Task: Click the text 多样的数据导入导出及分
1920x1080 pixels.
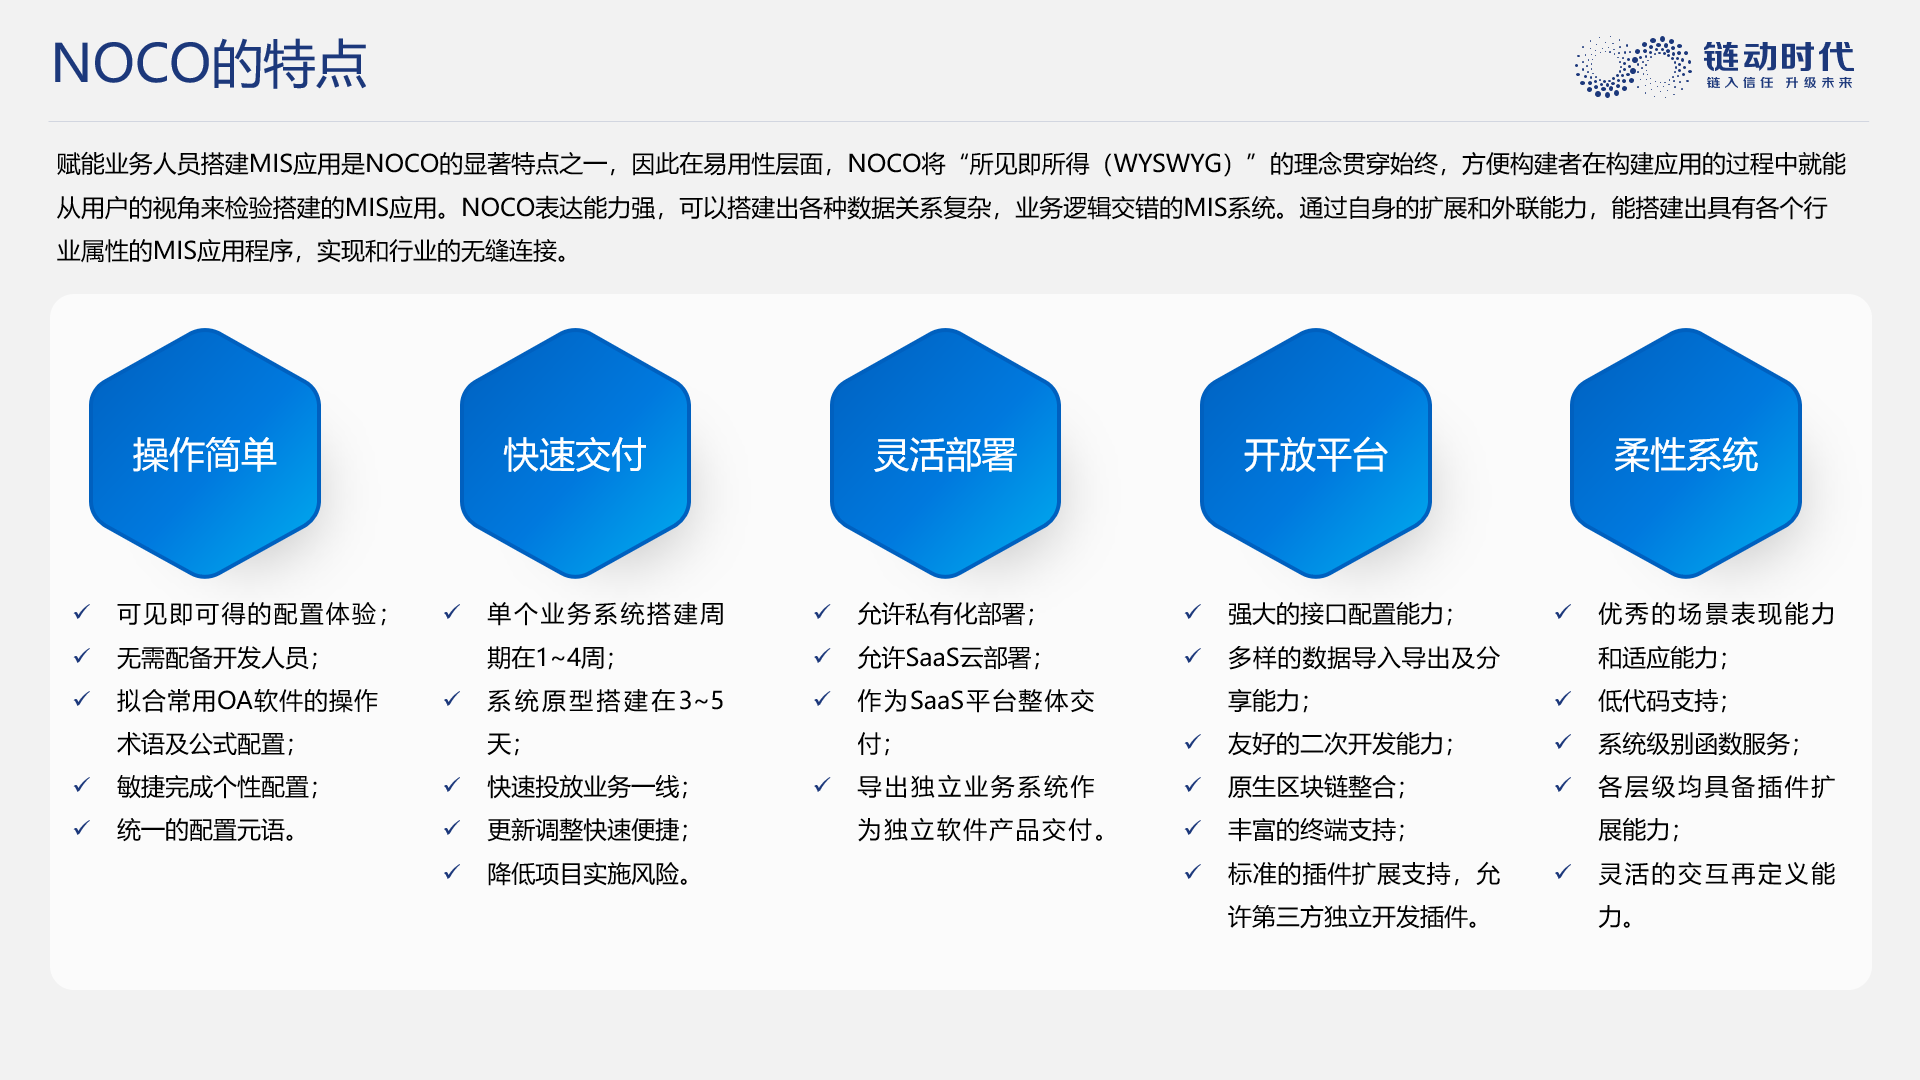Action: tap(1364, 658)
